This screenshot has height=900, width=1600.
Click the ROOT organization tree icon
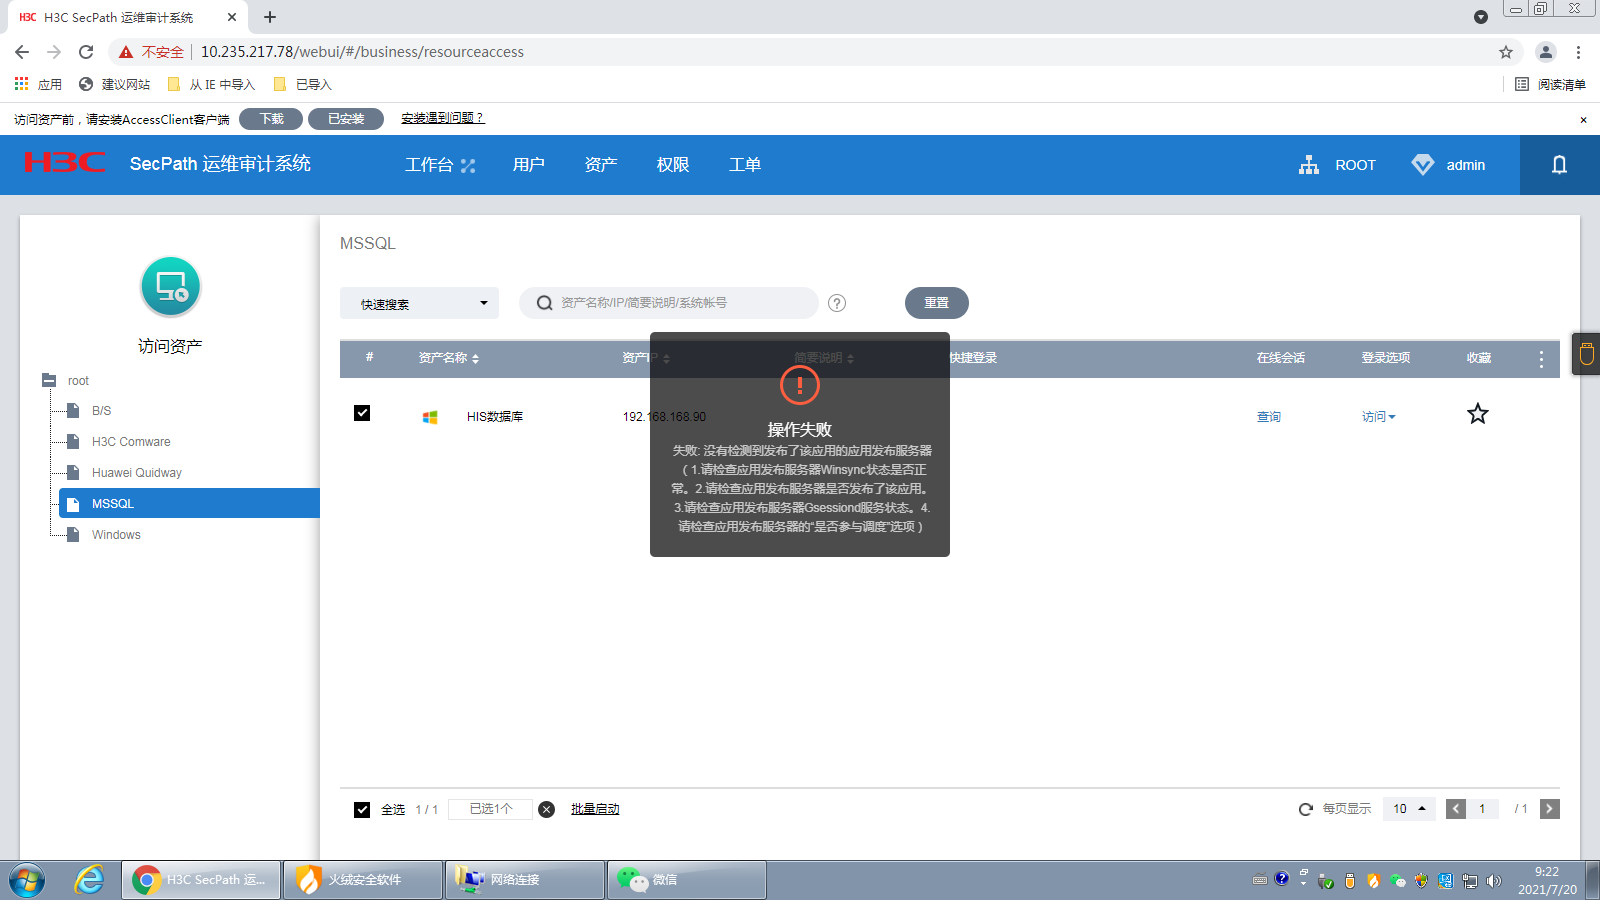click(x=1309, y=165)
